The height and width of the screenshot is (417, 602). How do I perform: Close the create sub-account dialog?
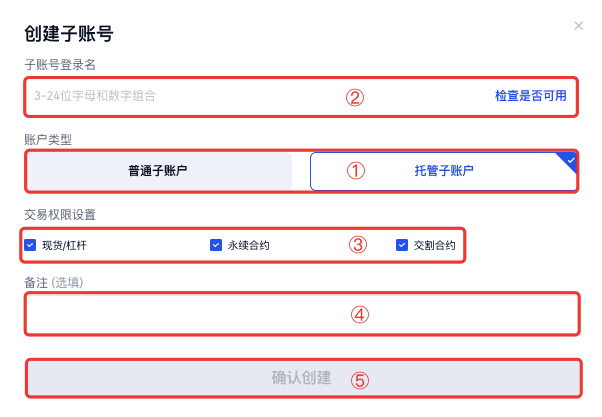coord(578,26)
